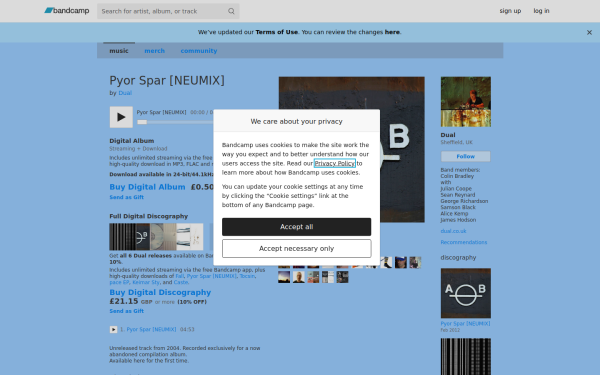The height and width of the screenshot is (375, 600).
Task: Click the search magnifier icon
Action: pos(231,11)
